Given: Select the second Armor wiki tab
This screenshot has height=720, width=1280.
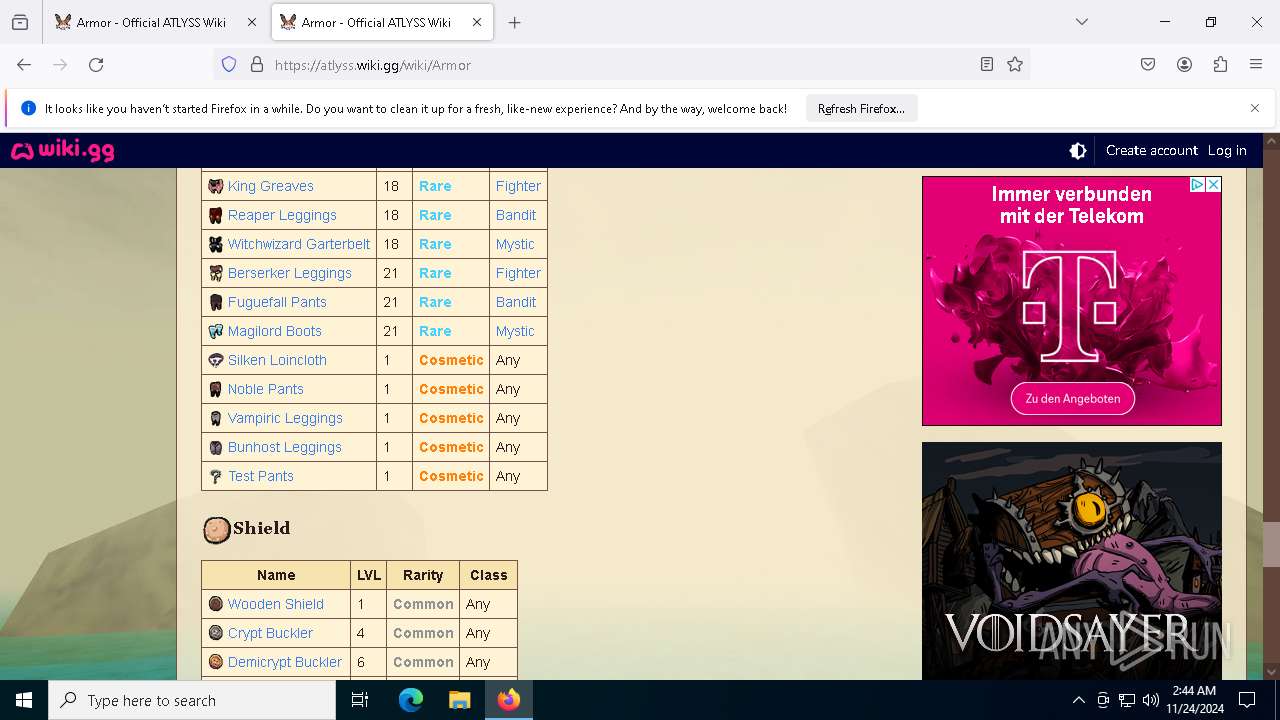Looking at the screenshot, I should pos(382,22).
